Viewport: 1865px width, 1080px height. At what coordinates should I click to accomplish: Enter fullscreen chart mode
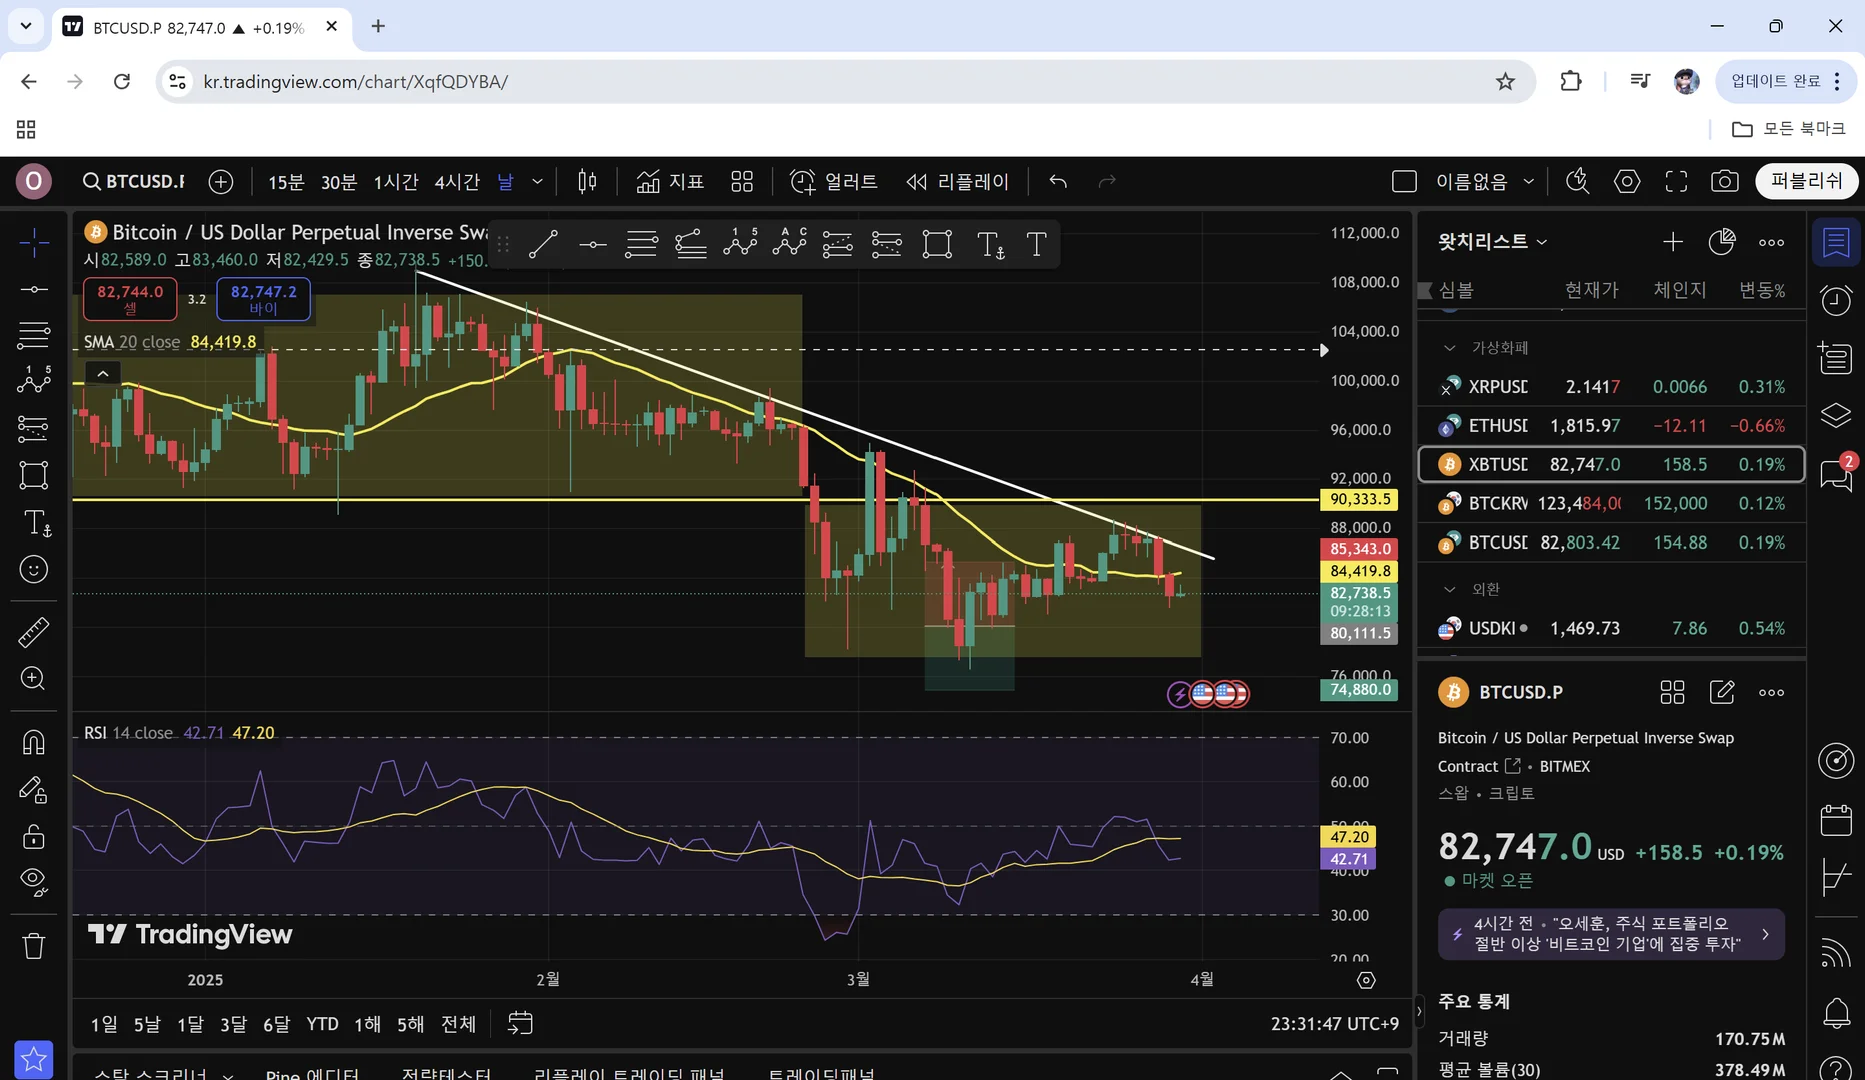pos(1676,181)
